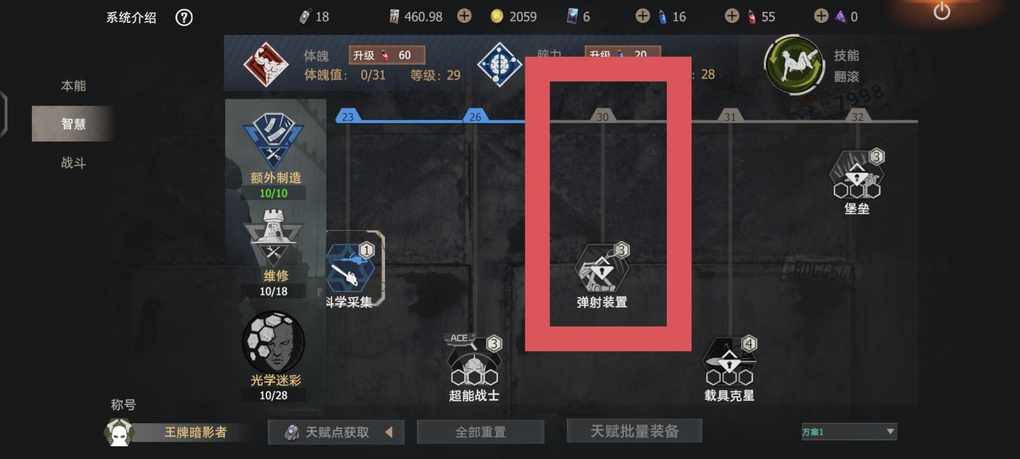Select the 超能战士 talent icon

[x=474, y=360]
